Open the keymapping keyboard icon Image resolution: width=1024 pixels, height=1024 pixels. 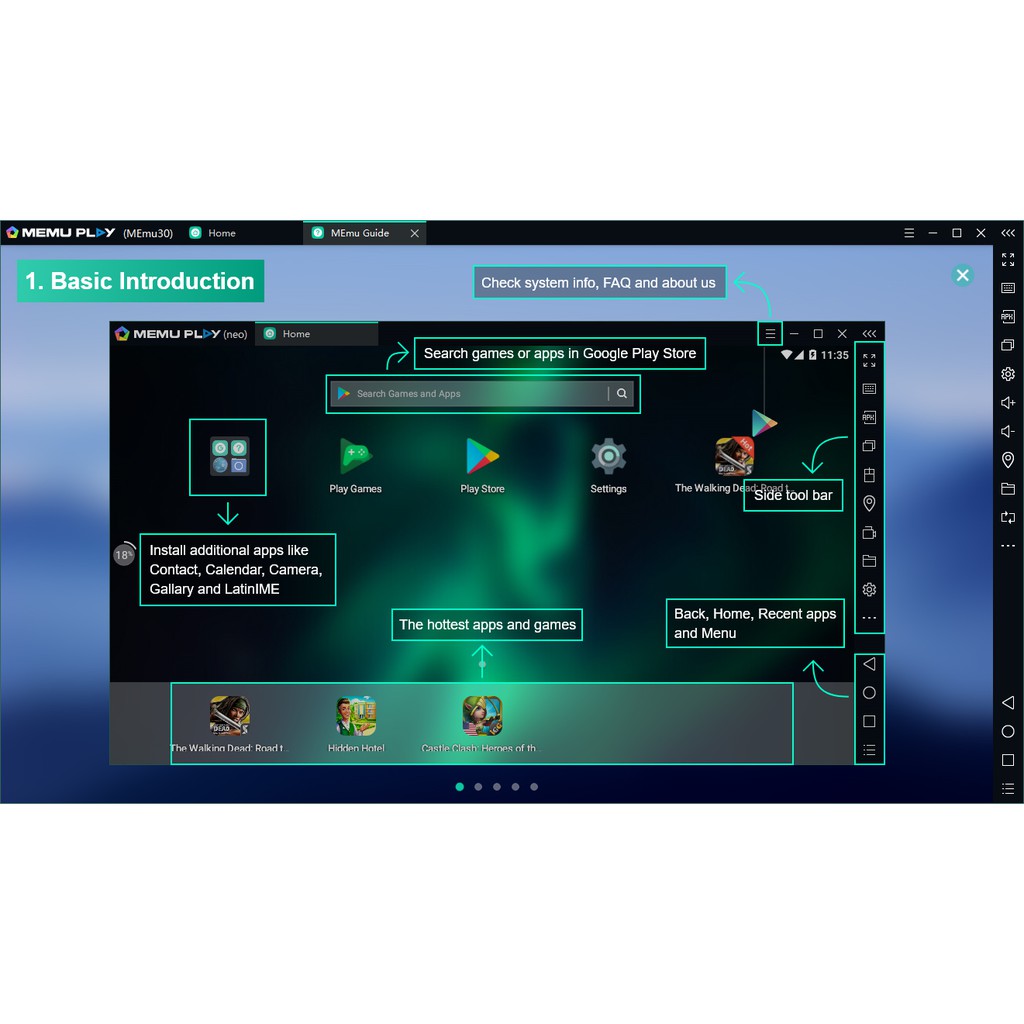point(1008,288)
